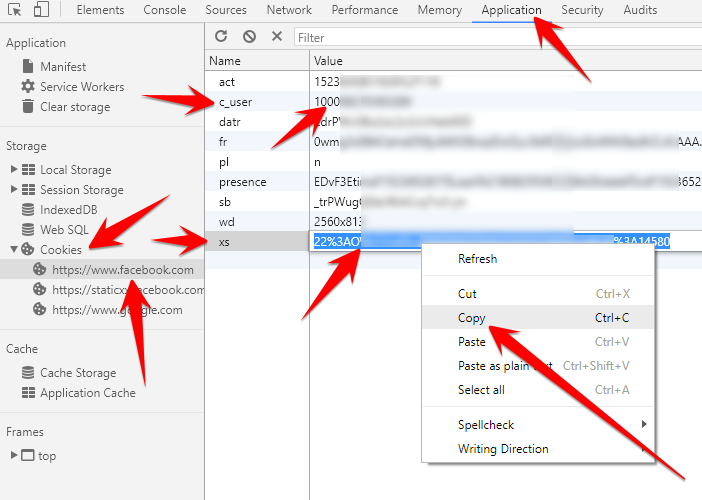Click the Web SQL database icon
The image size is (702, 500).
(28, 230)
